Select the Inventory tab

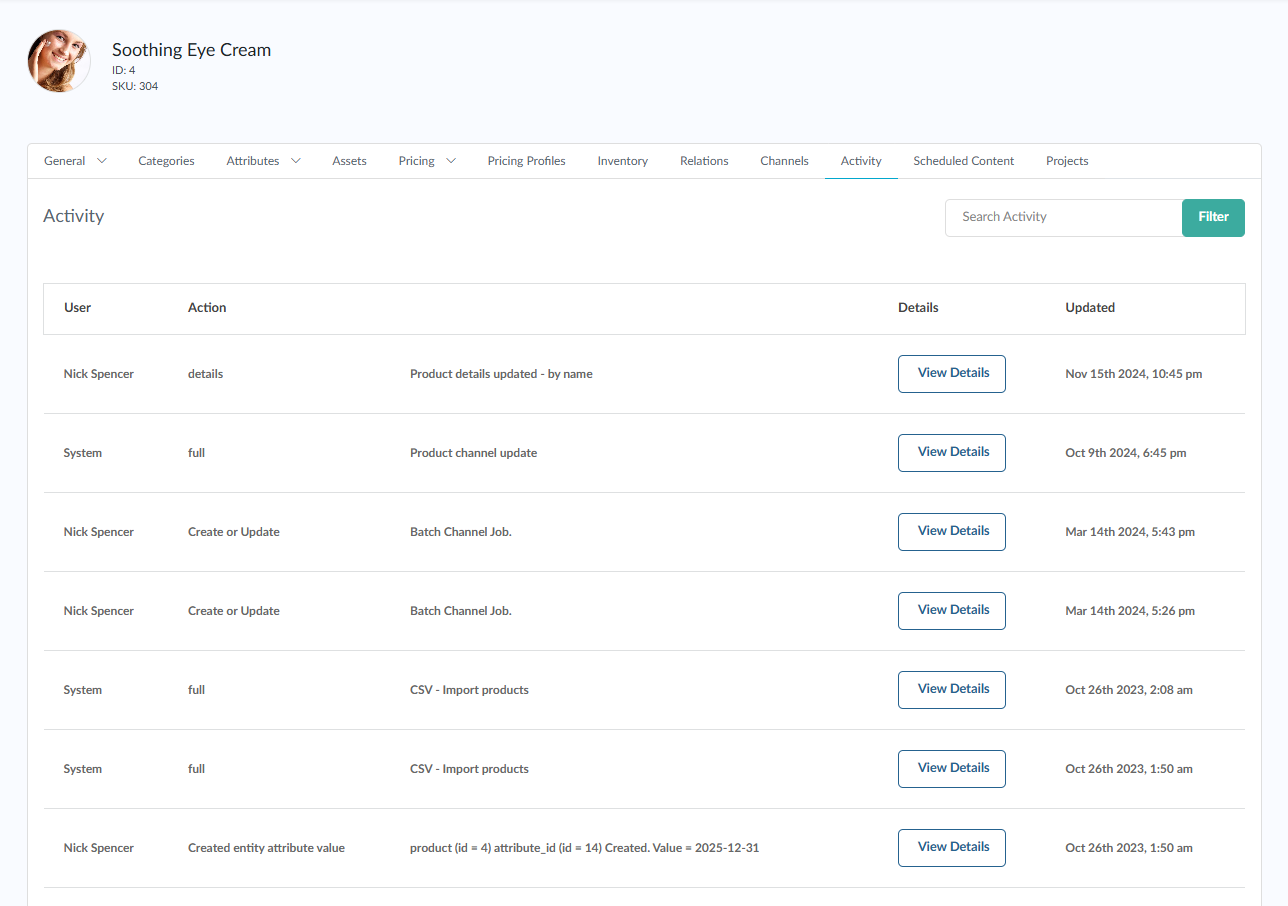622,161
